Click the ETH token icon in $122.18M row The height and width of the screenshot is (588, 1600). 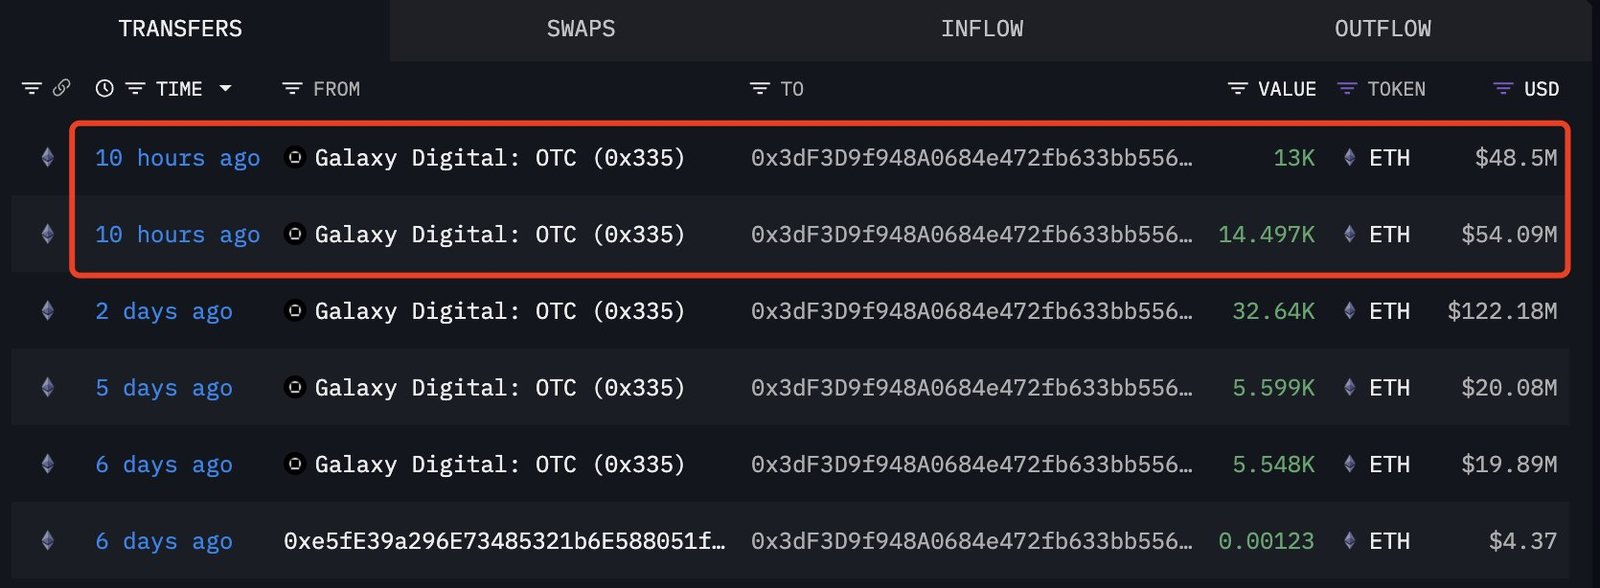[1349, 311]
